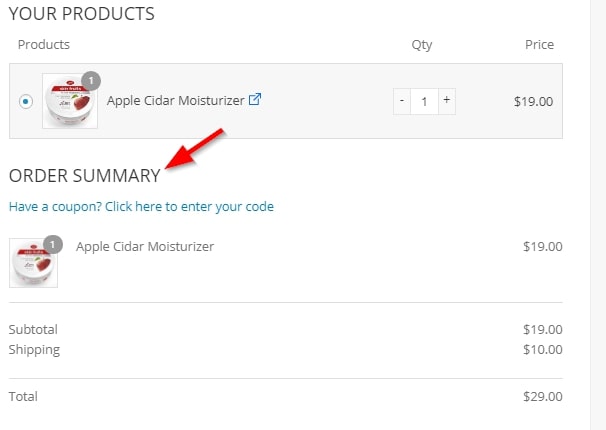This screenshot has height=430, width=606.
Task: Click quantity badge on Order Summary thumbnail
Action: point(53,245)
